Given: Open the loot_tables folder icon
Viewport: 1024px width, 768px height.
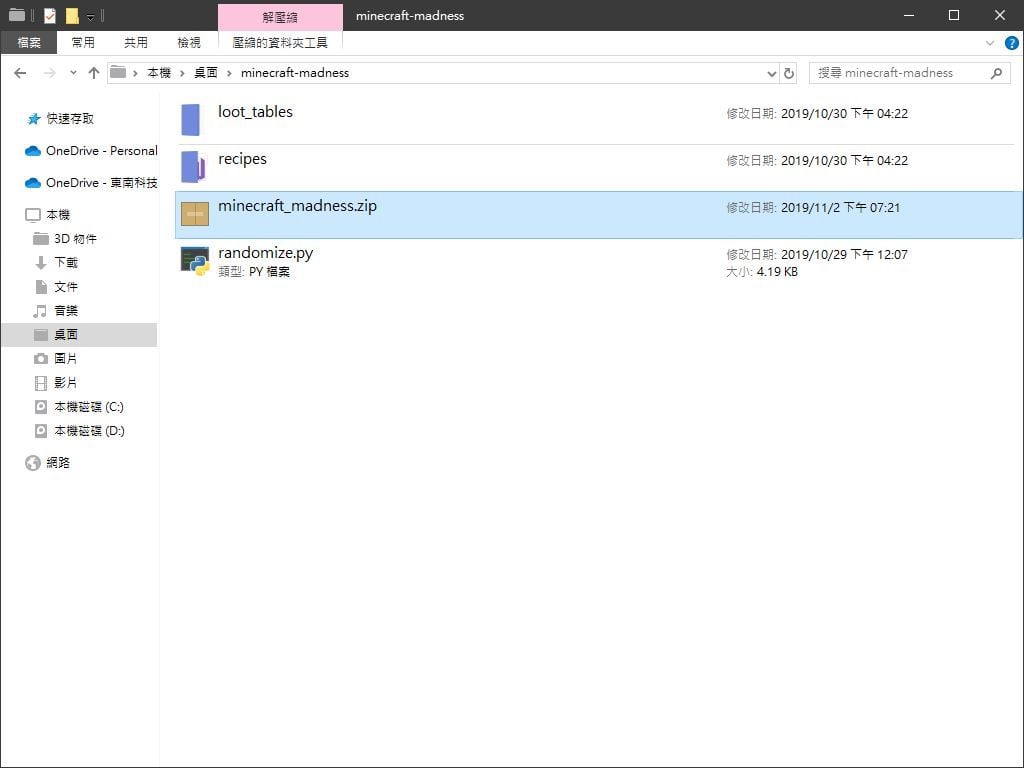Looking at the screenshot, I should [x=191, y=120].
